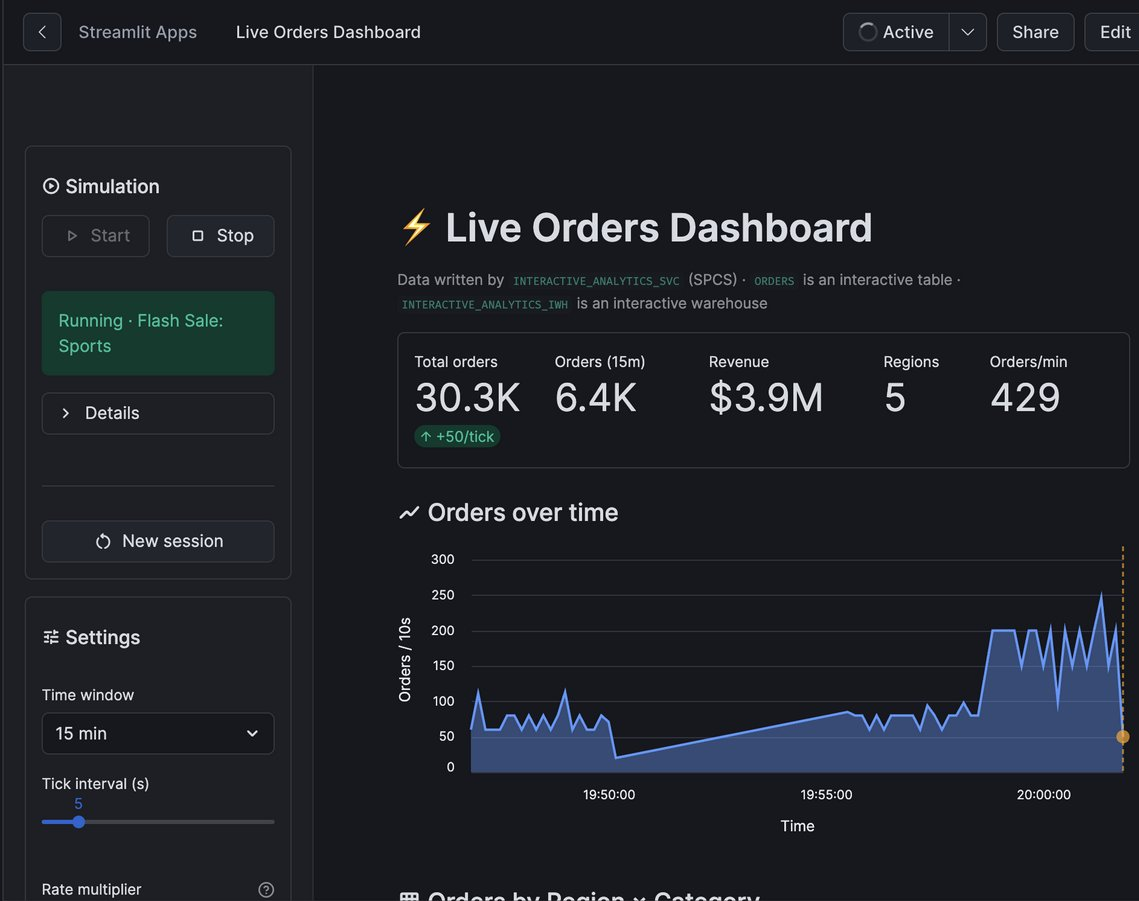
Task: Select the Live Orders Dashboard breadcrumb title
Action: coord(328,32)
